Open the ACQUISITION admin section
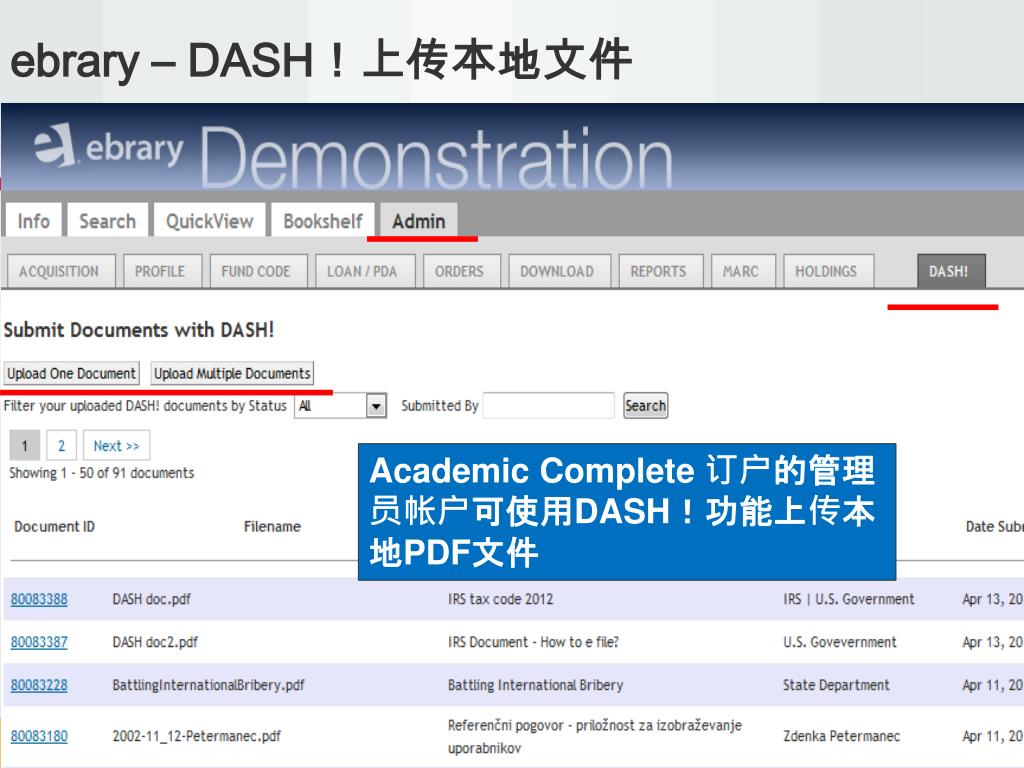The image size is (1024, 768). (x=59, y=271)
